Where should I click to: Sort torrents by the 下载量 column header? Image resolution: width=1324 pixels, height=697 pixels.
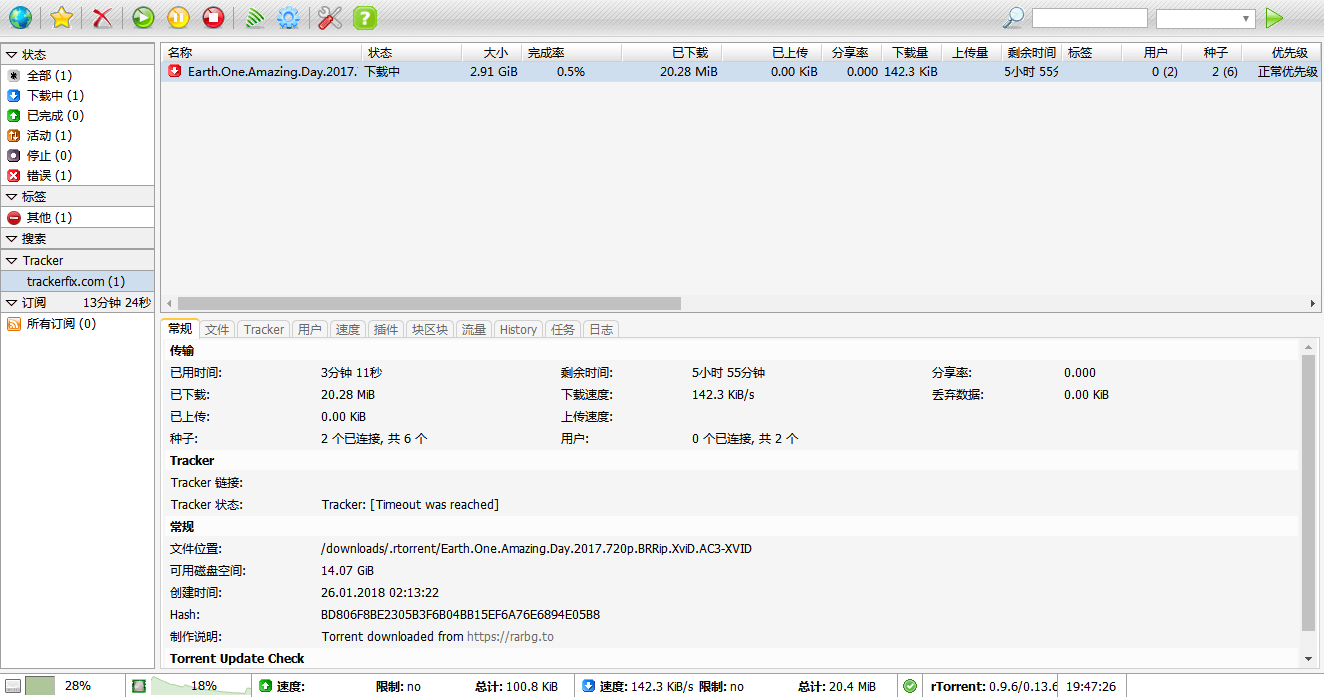911,52
